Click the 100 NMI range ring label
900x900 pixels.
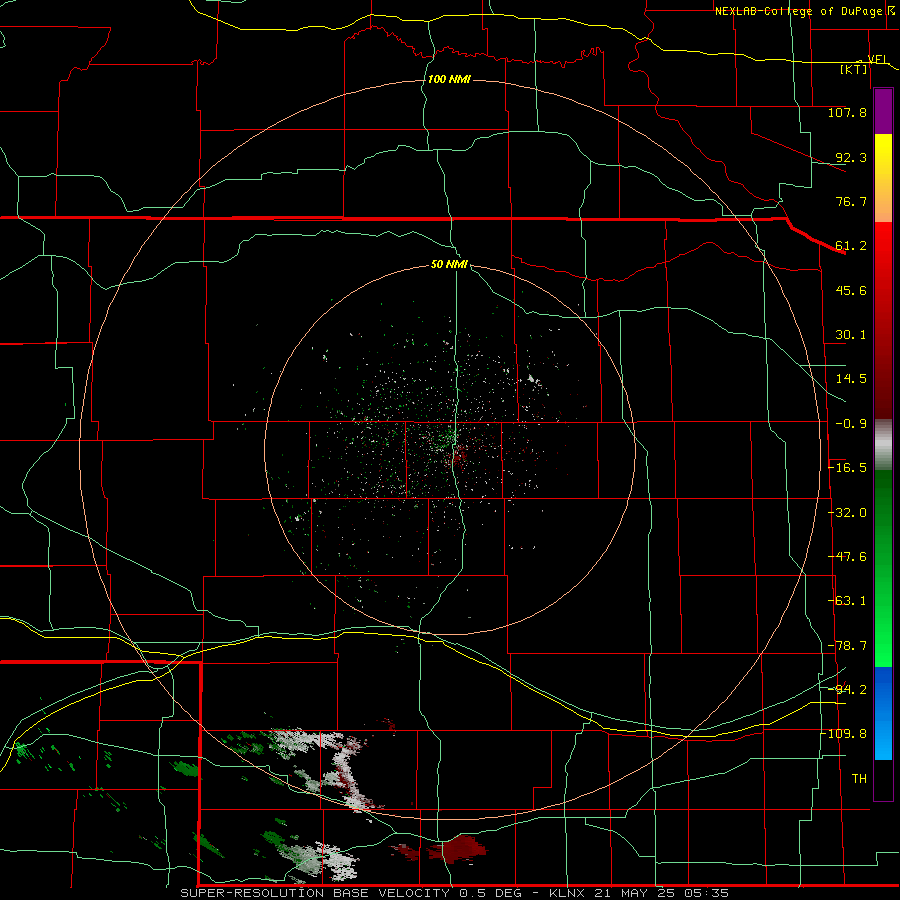coord(449,79)
